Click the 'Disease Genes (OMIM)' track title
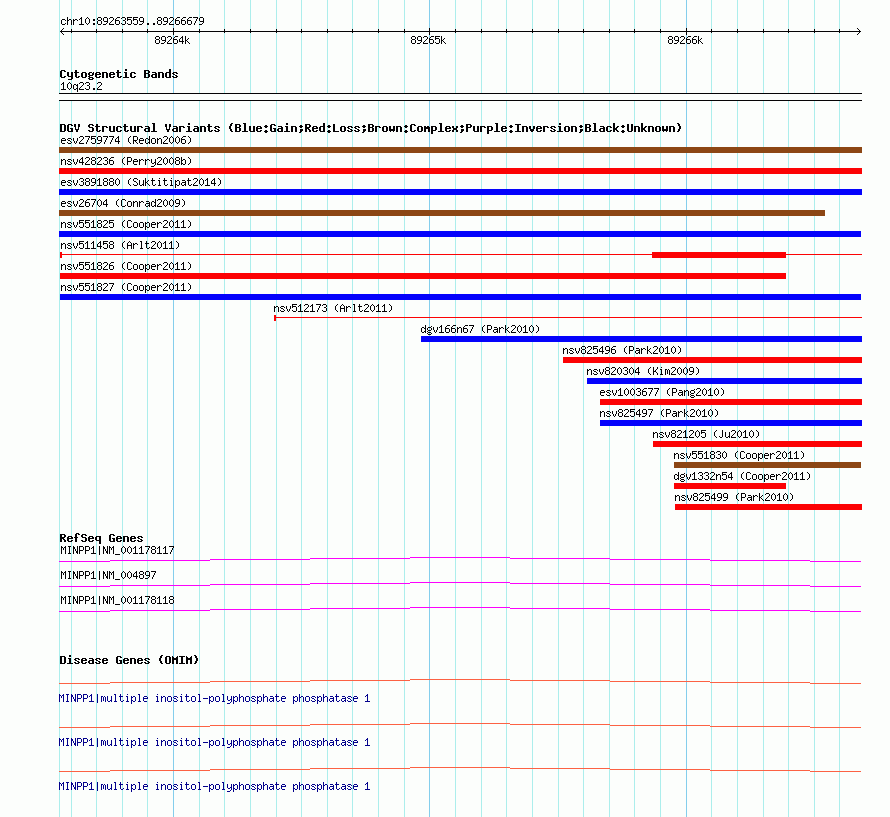Viewport: 890px width, 817px height. [129, 660]
